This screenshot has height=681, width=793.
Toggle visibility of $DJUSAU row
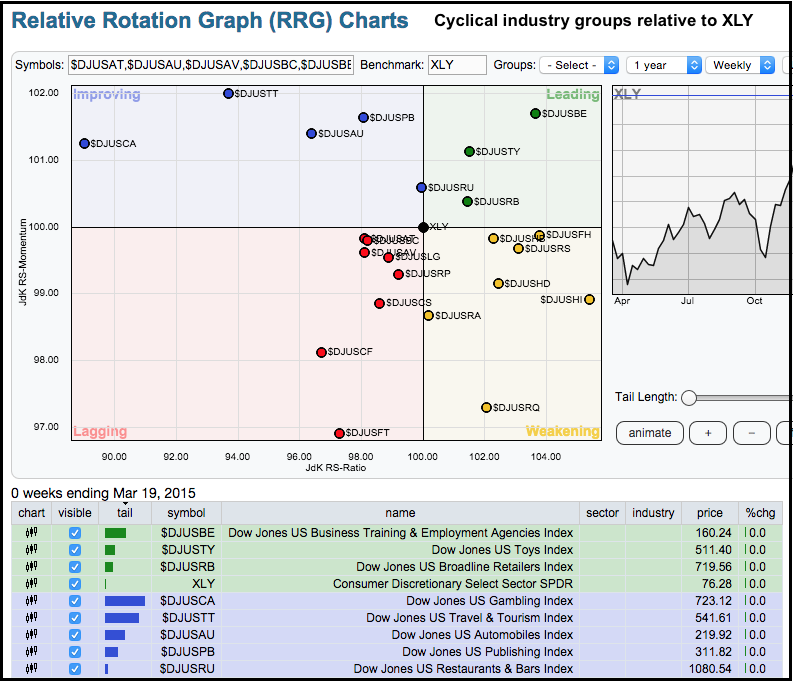(74, 634)
